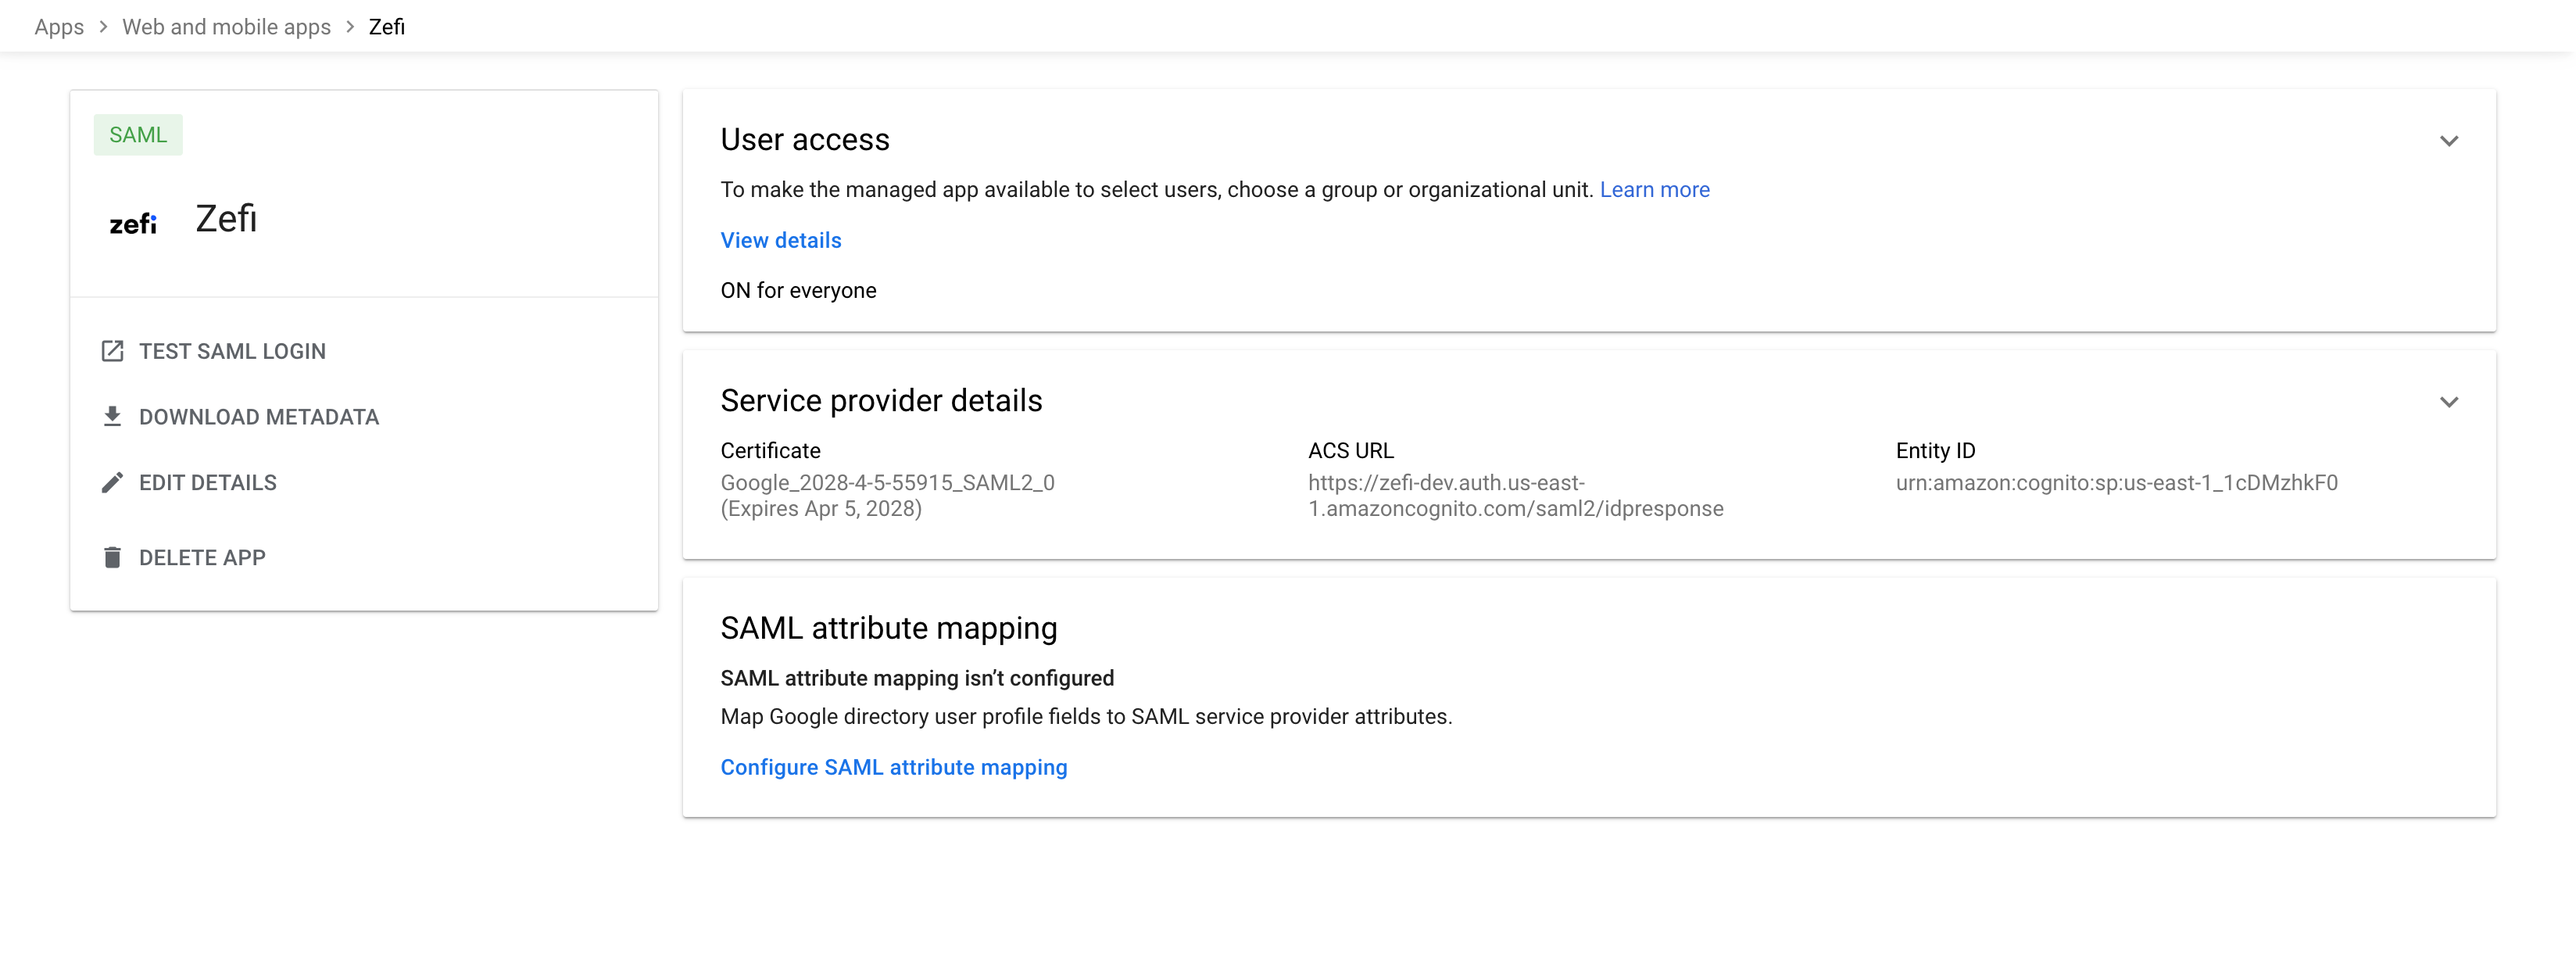The height and width of the screenshot is (960, 2576).
Task: Go to Apps in the breadcrumb
Action: pos(59,27)
